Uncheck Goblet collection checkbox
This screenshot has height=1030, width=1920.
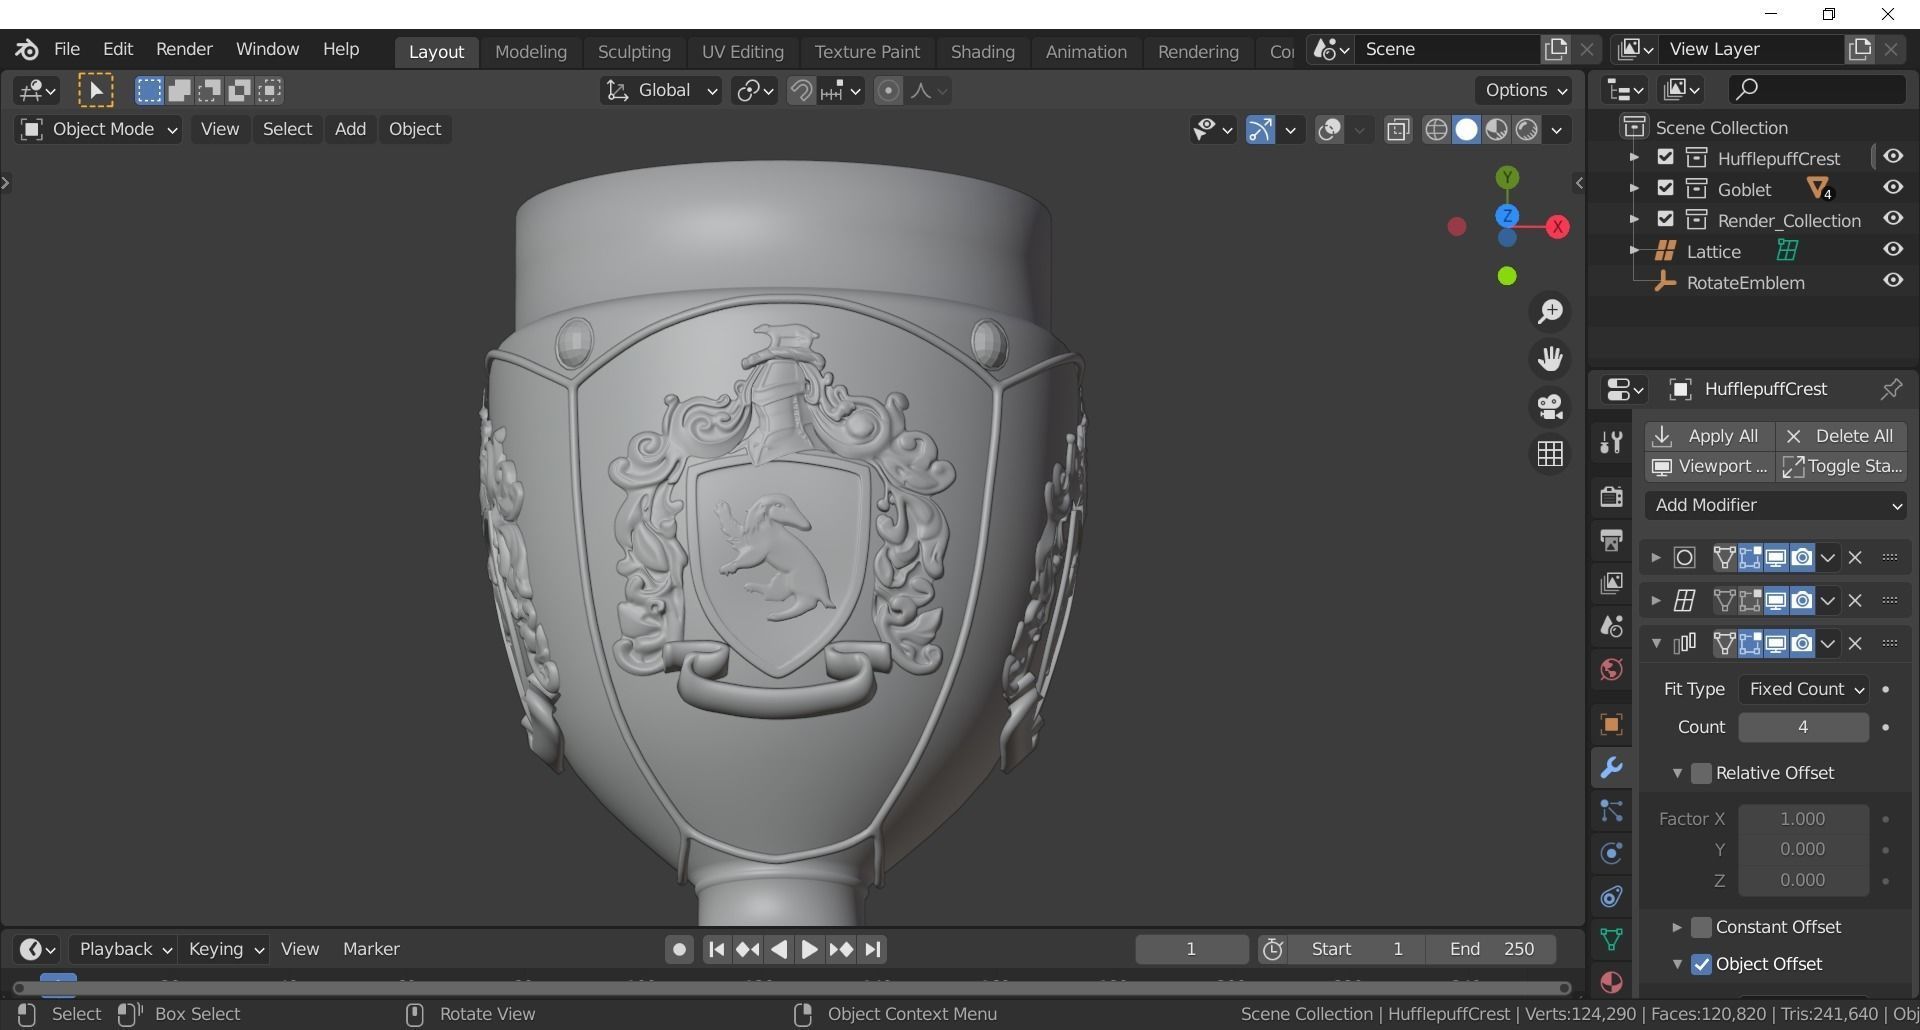(x=1665, y=188)
